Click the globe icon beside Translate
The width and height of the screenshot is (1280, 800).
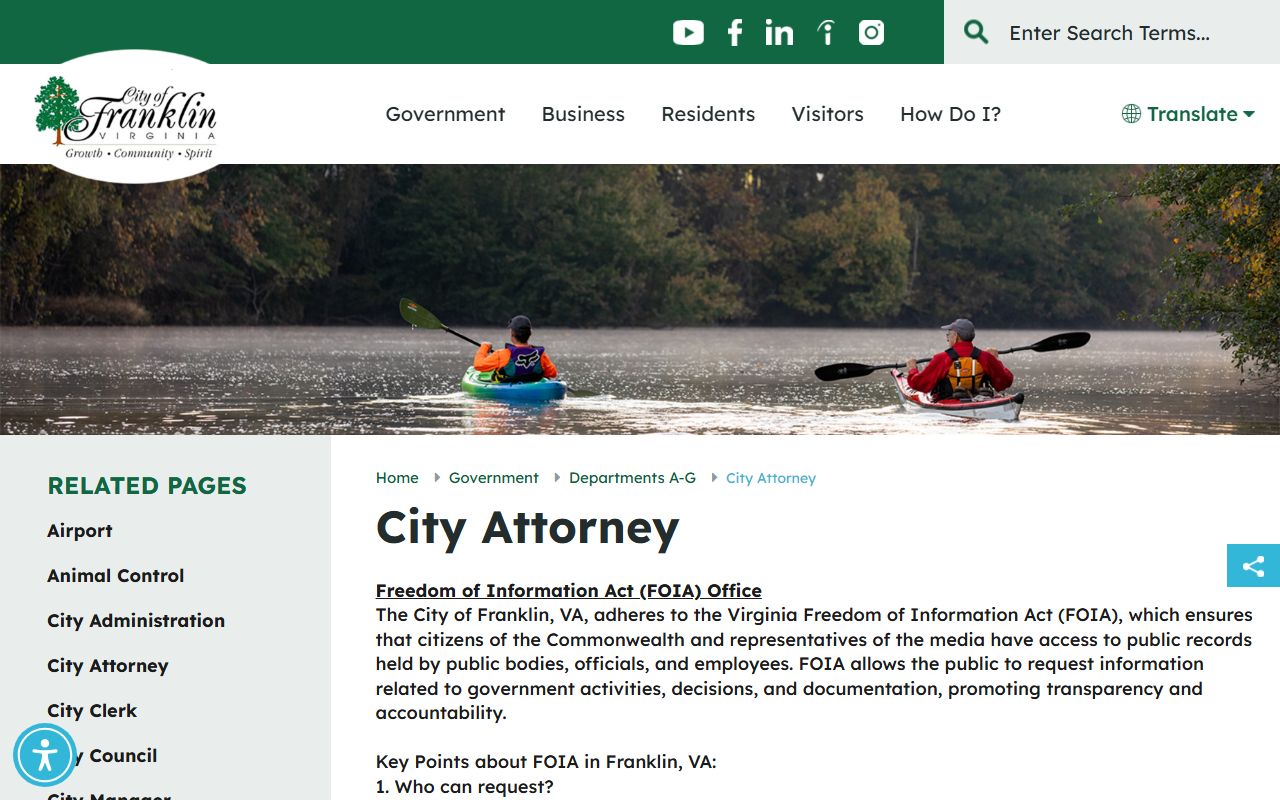[x=1131, y=114]
